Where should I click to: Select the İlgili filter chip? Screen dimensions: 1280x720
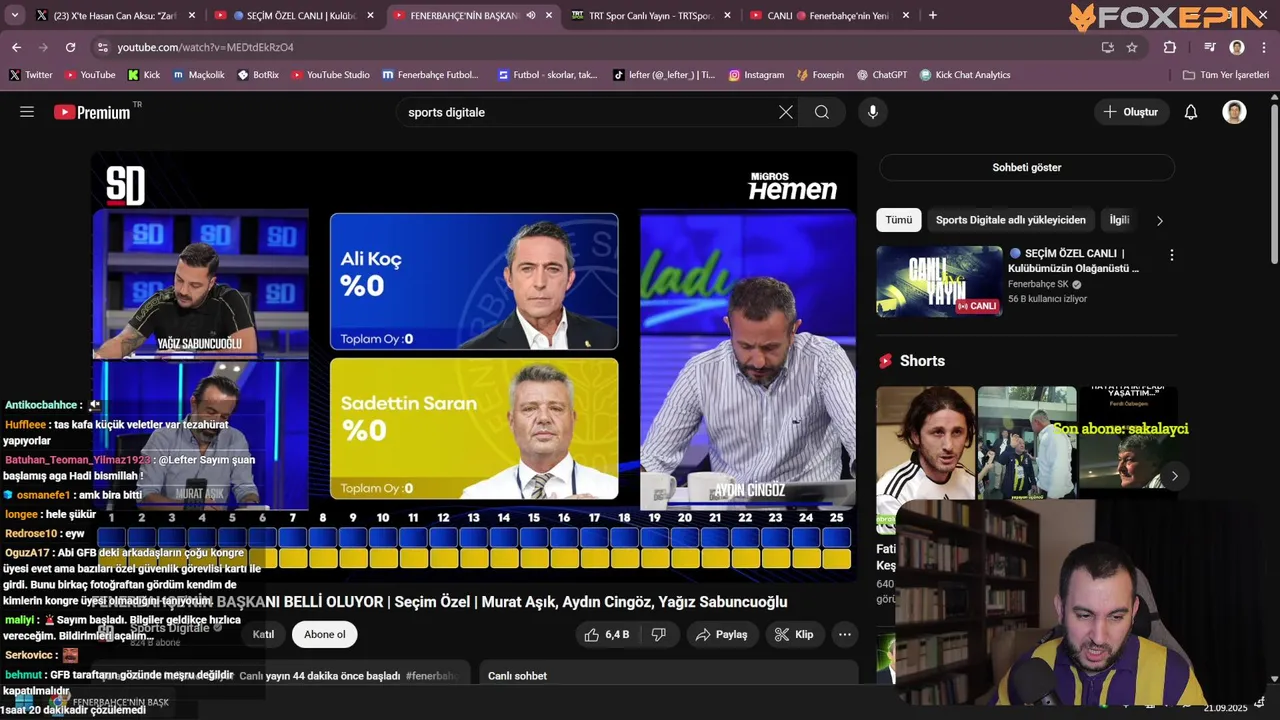pos(1119,220)
